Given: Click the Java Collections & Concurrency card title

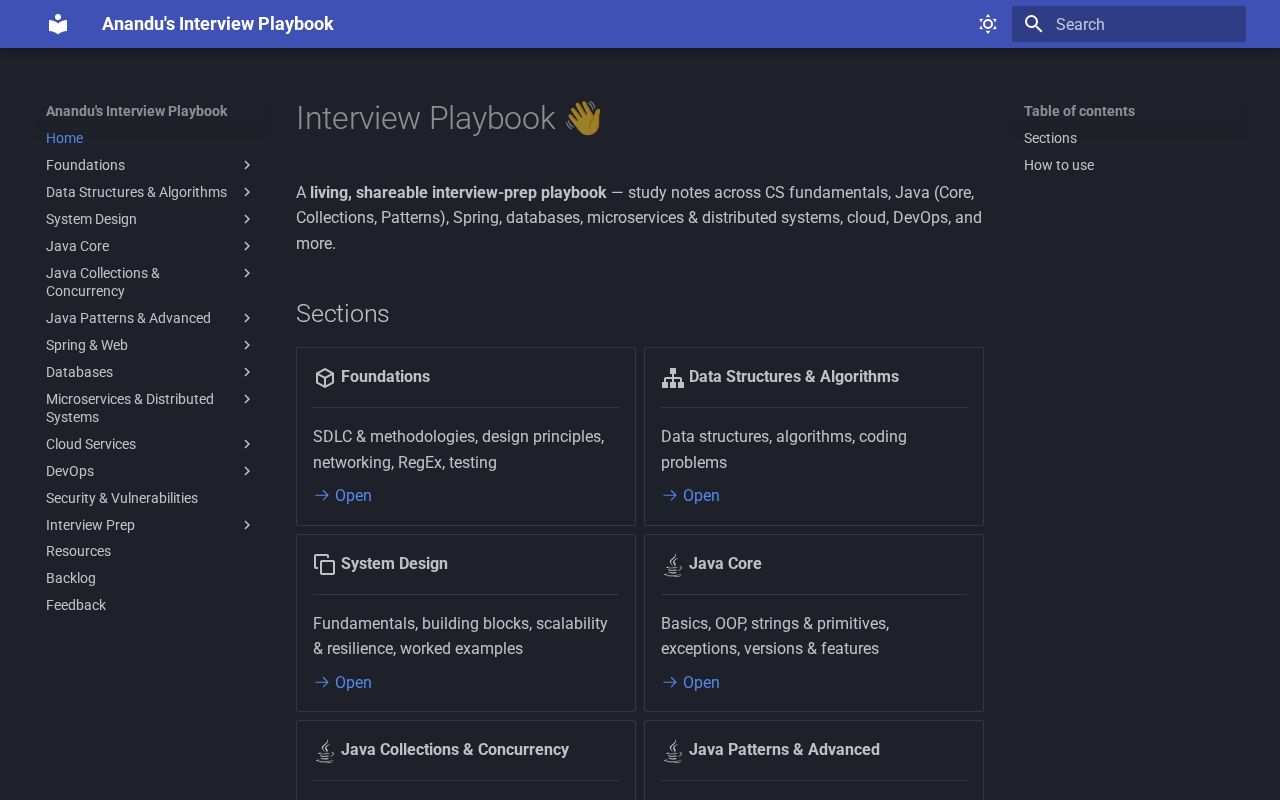Looking at the screenshot, I should [455, 750].
